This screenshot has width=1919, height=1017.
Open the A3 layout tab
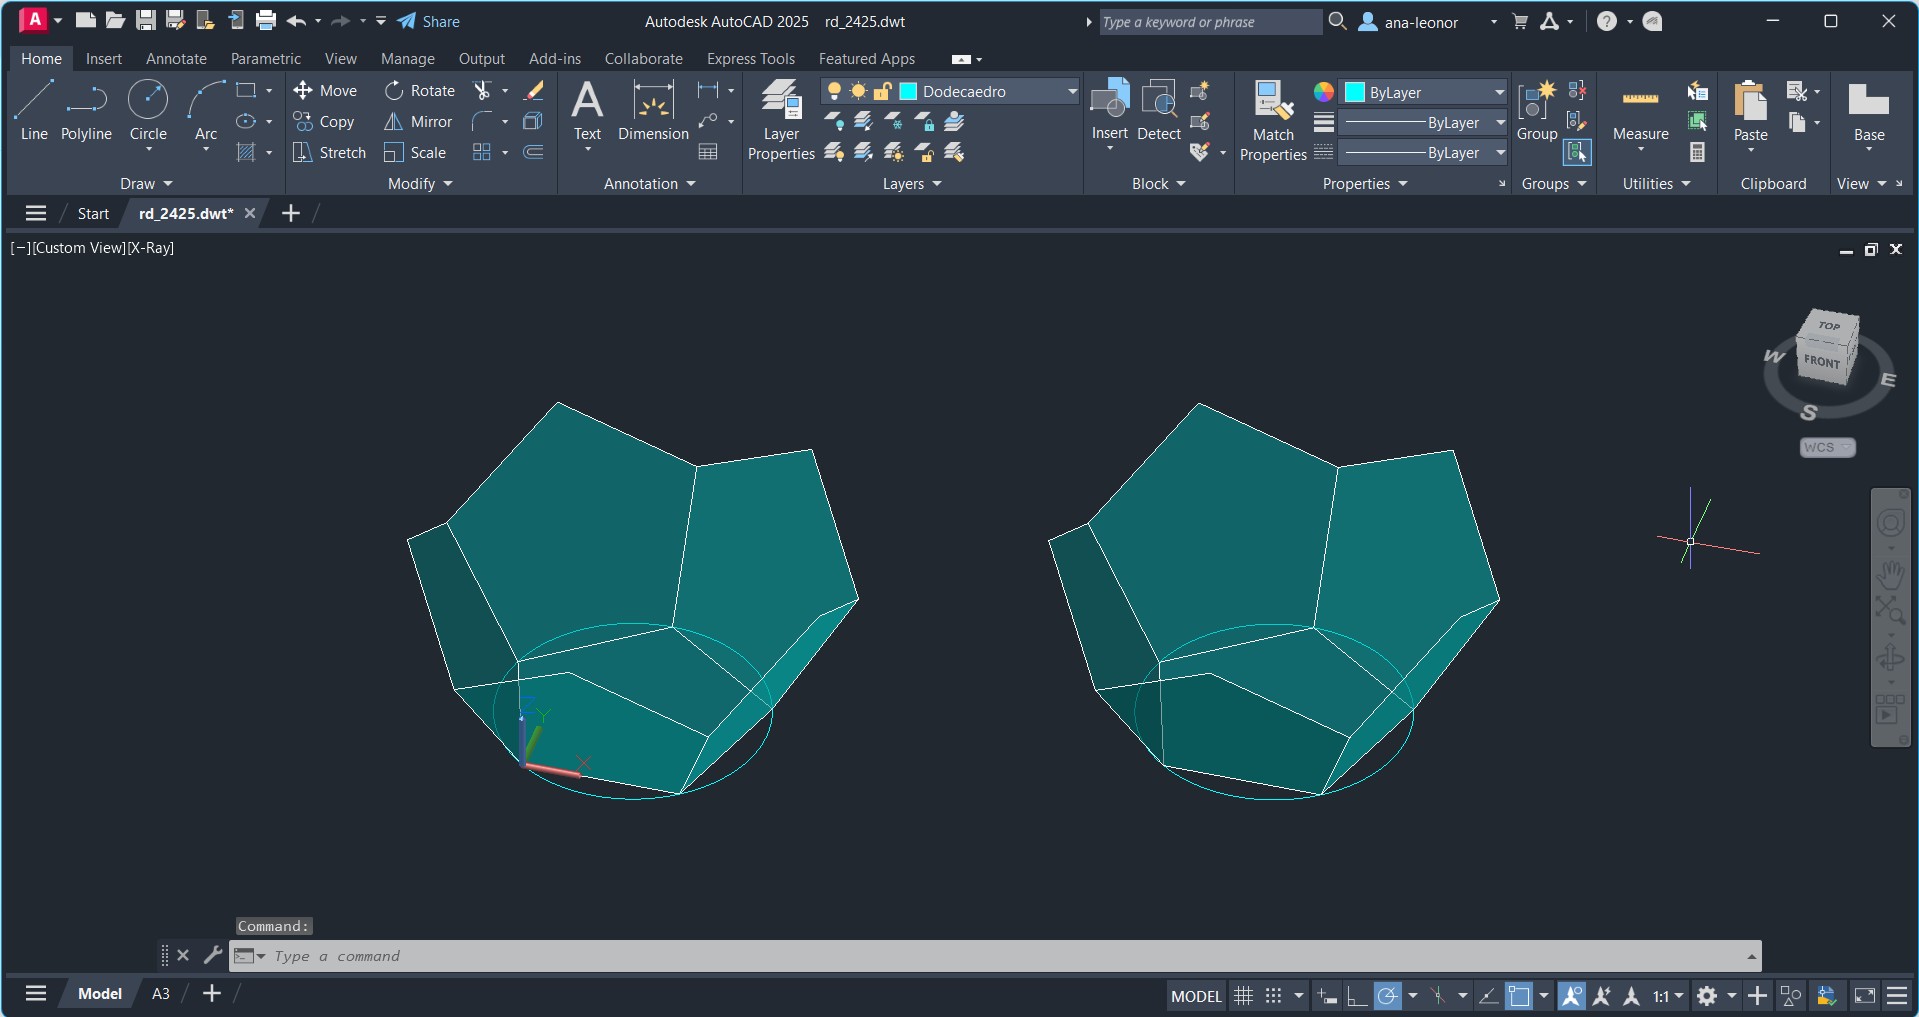(x=160, y=994)
